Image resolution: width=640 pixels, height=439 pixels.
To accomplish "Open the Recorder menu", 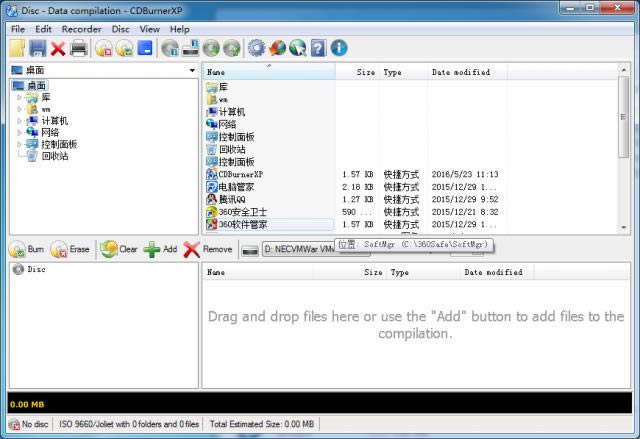I will tap(82, 29).
